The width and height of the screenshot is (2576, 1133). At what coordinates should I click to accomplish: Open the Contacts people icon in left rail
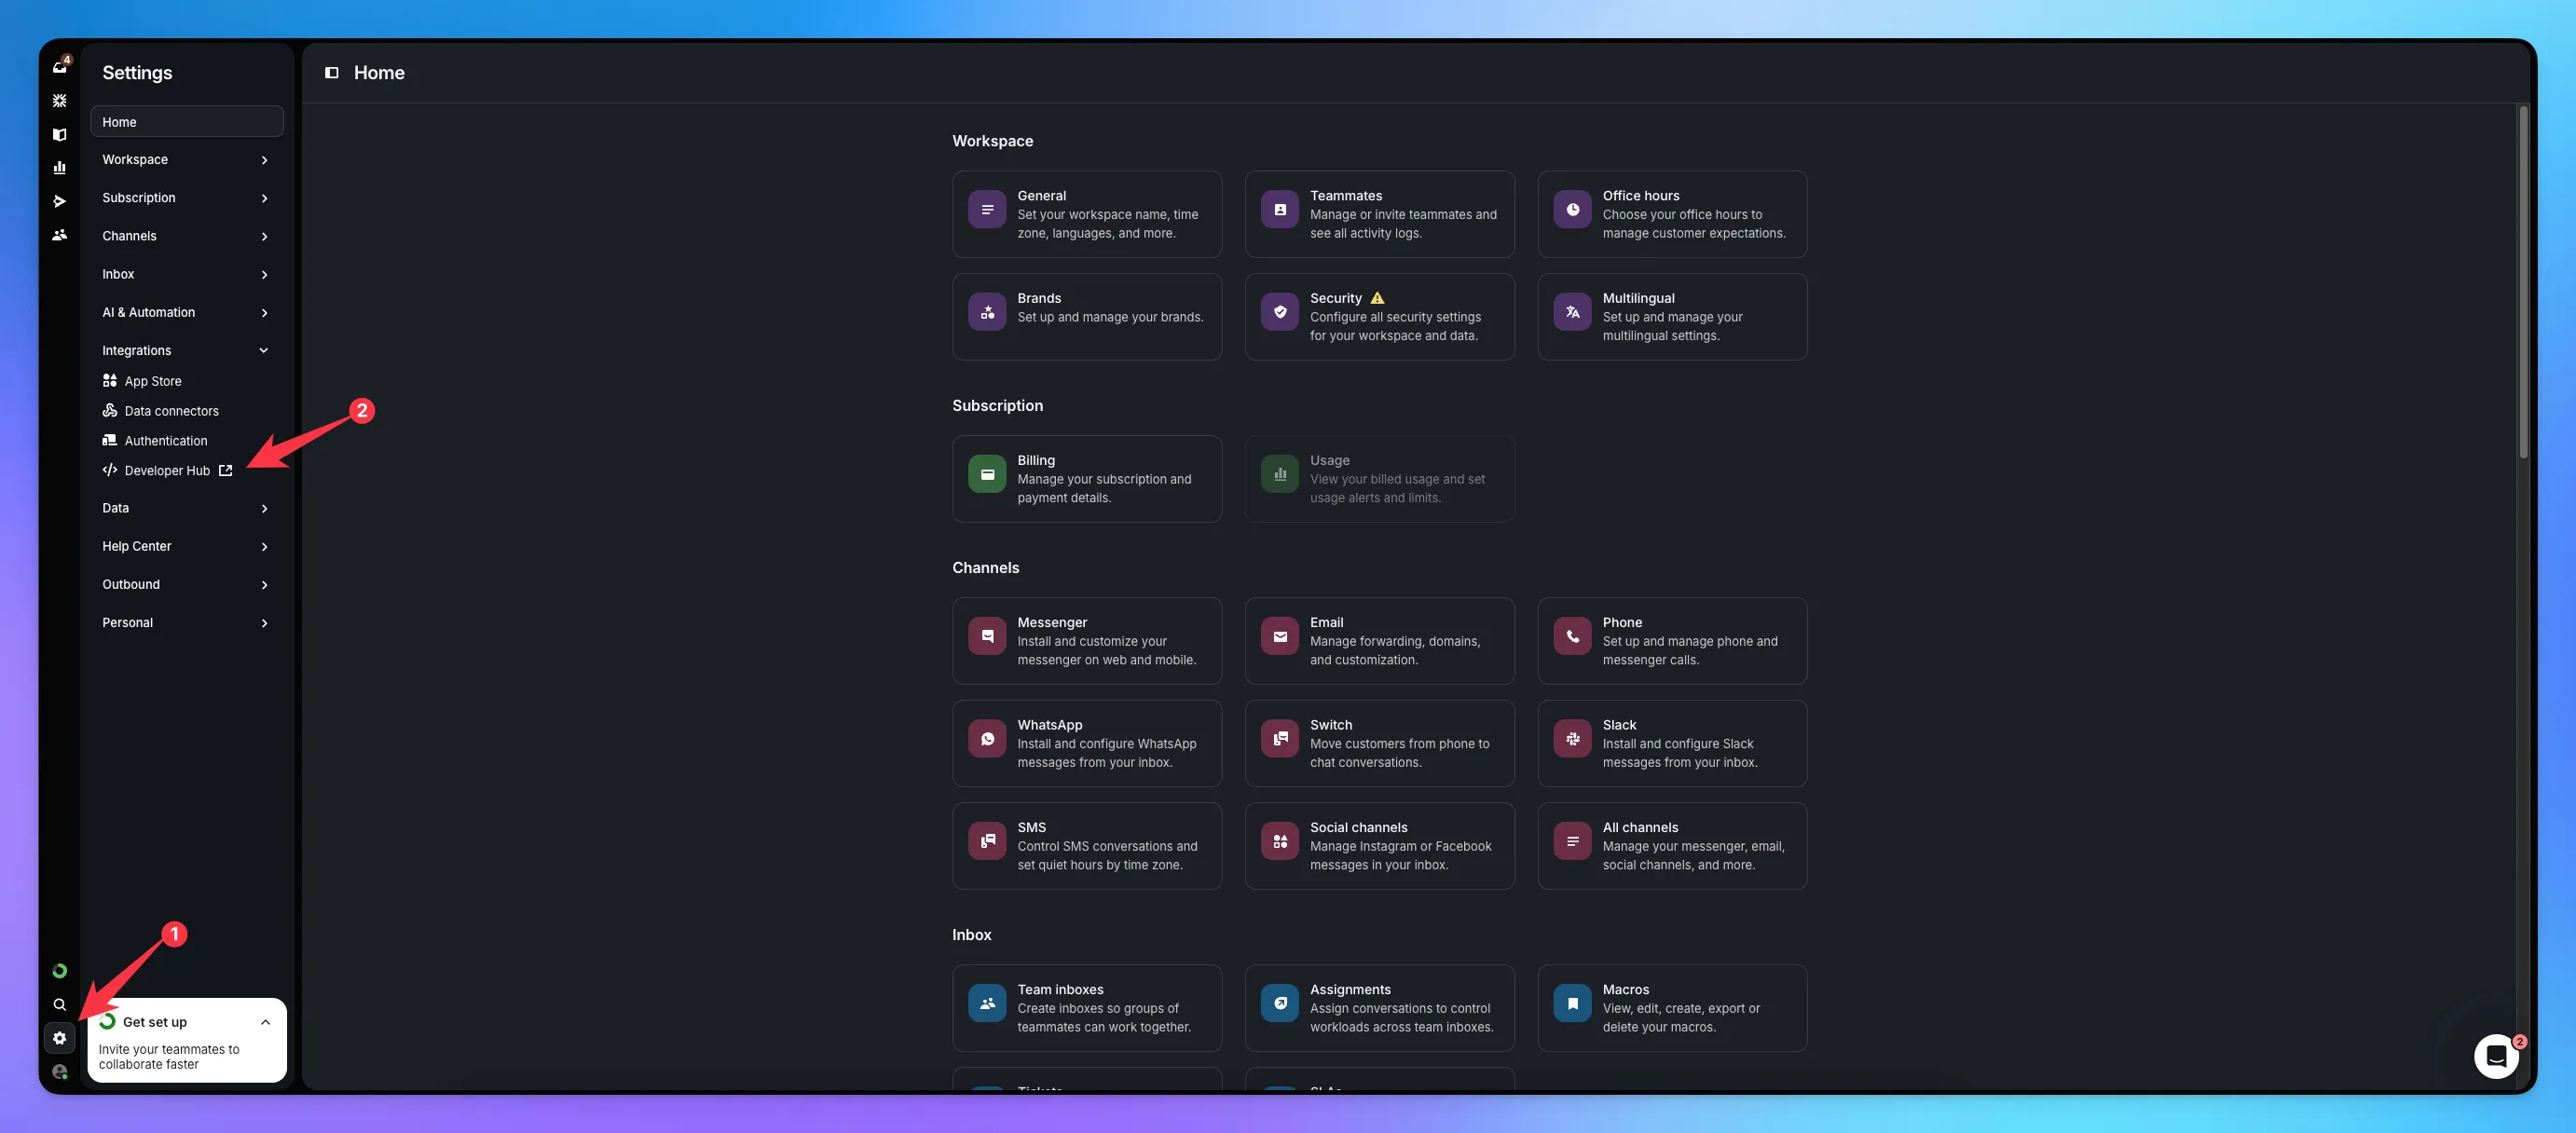tap(60, 235)
